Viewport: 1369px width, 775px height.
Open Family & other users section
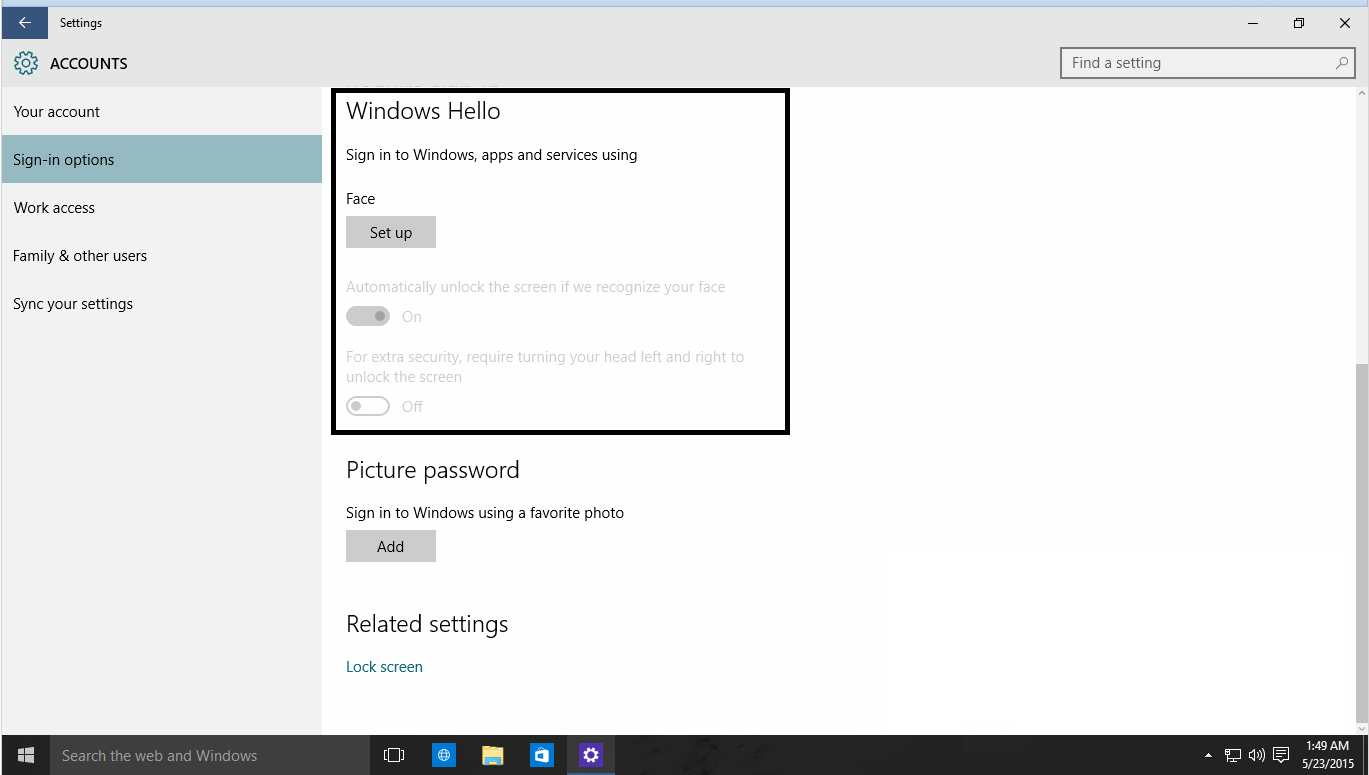(162, 256)
